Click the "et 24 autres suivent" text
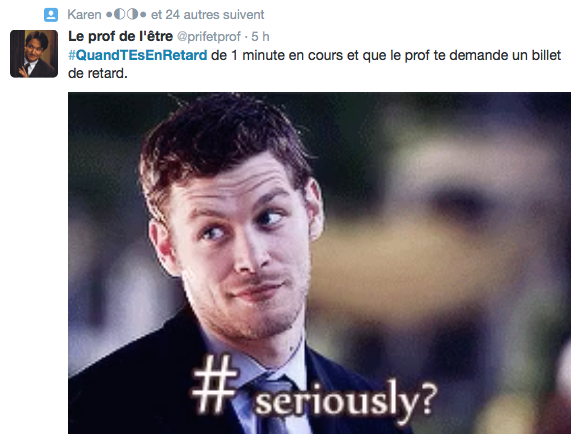 208,15
